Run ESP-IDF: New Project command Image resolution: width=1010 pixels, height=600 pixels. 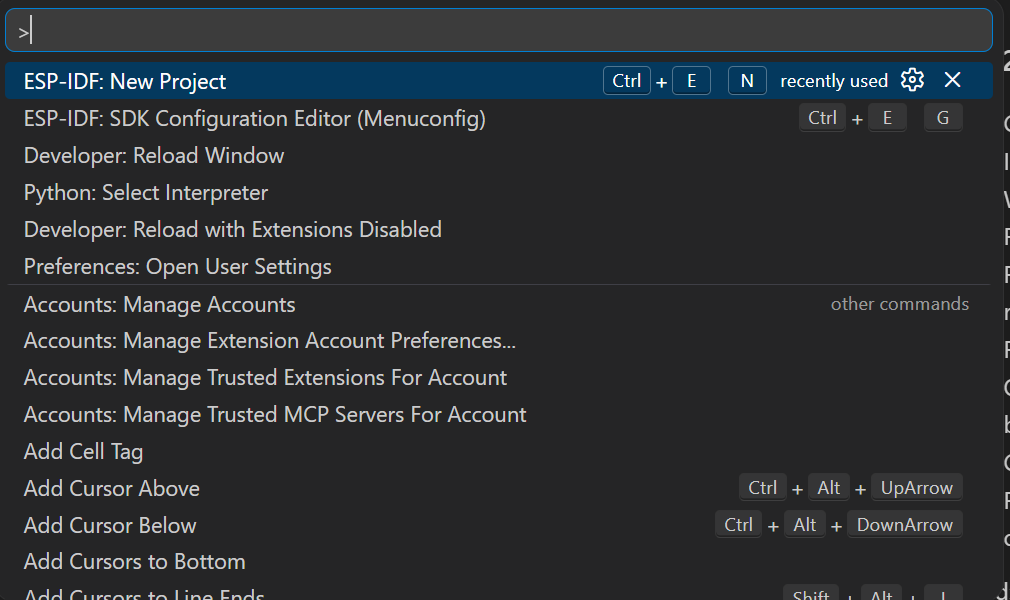[499, 81]
